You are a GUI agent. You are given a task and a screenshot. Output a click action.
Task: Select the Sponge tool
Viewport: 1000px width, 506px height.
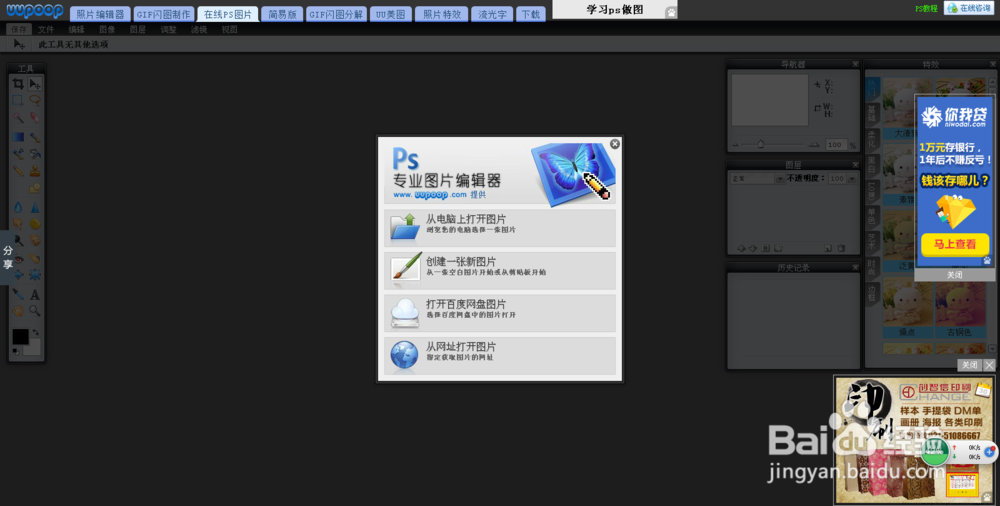(x=34, y=223)
